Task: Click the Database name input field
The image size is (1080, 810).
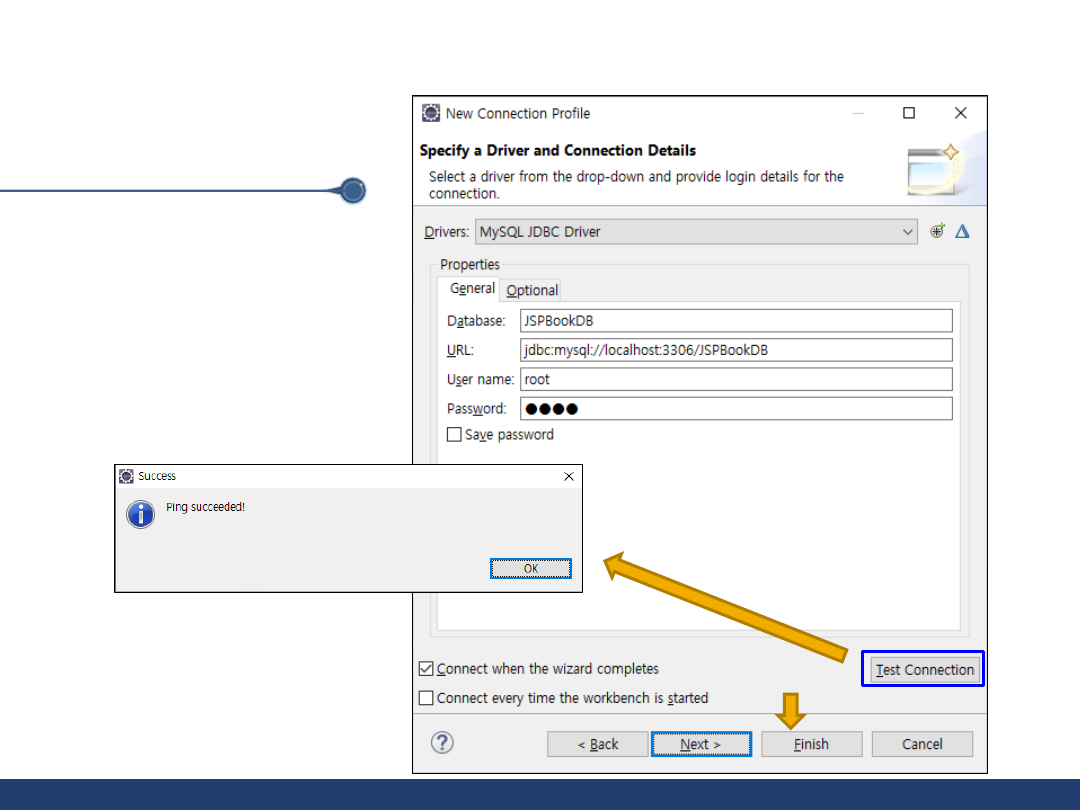Action: coord(736,321)
